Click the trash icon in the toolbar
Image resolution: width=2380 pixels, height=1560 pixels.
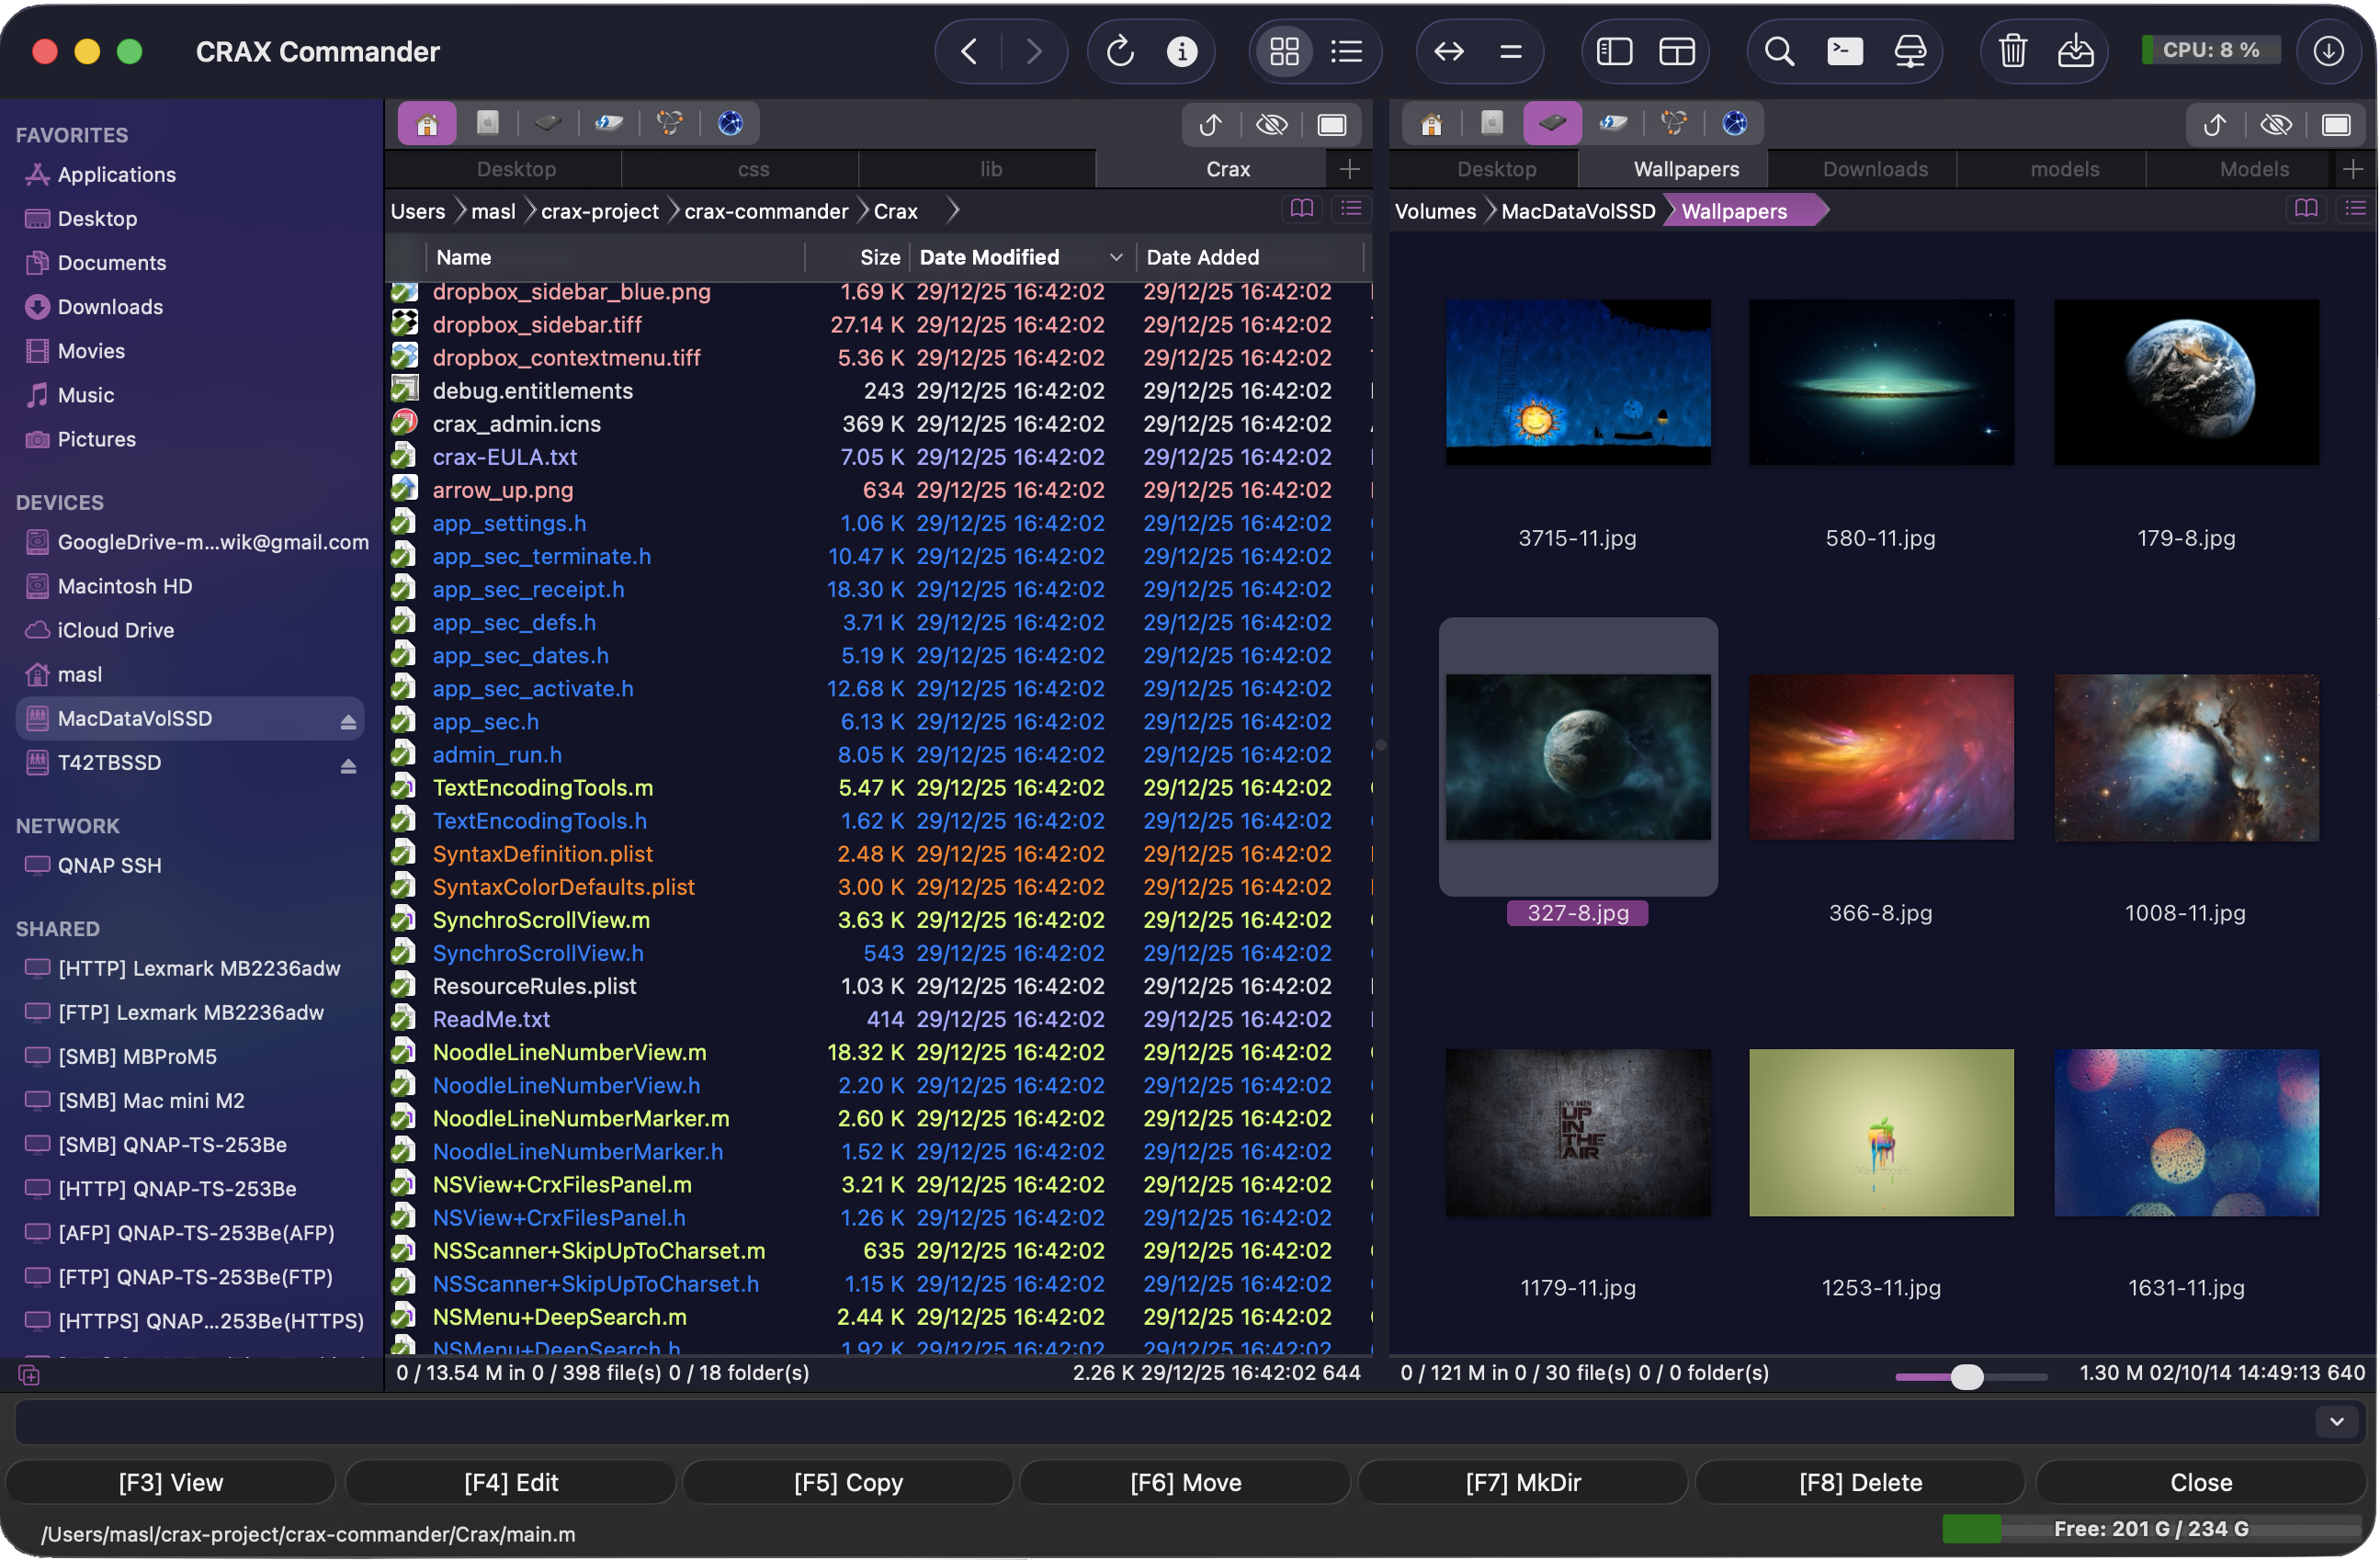(2013, 51)
